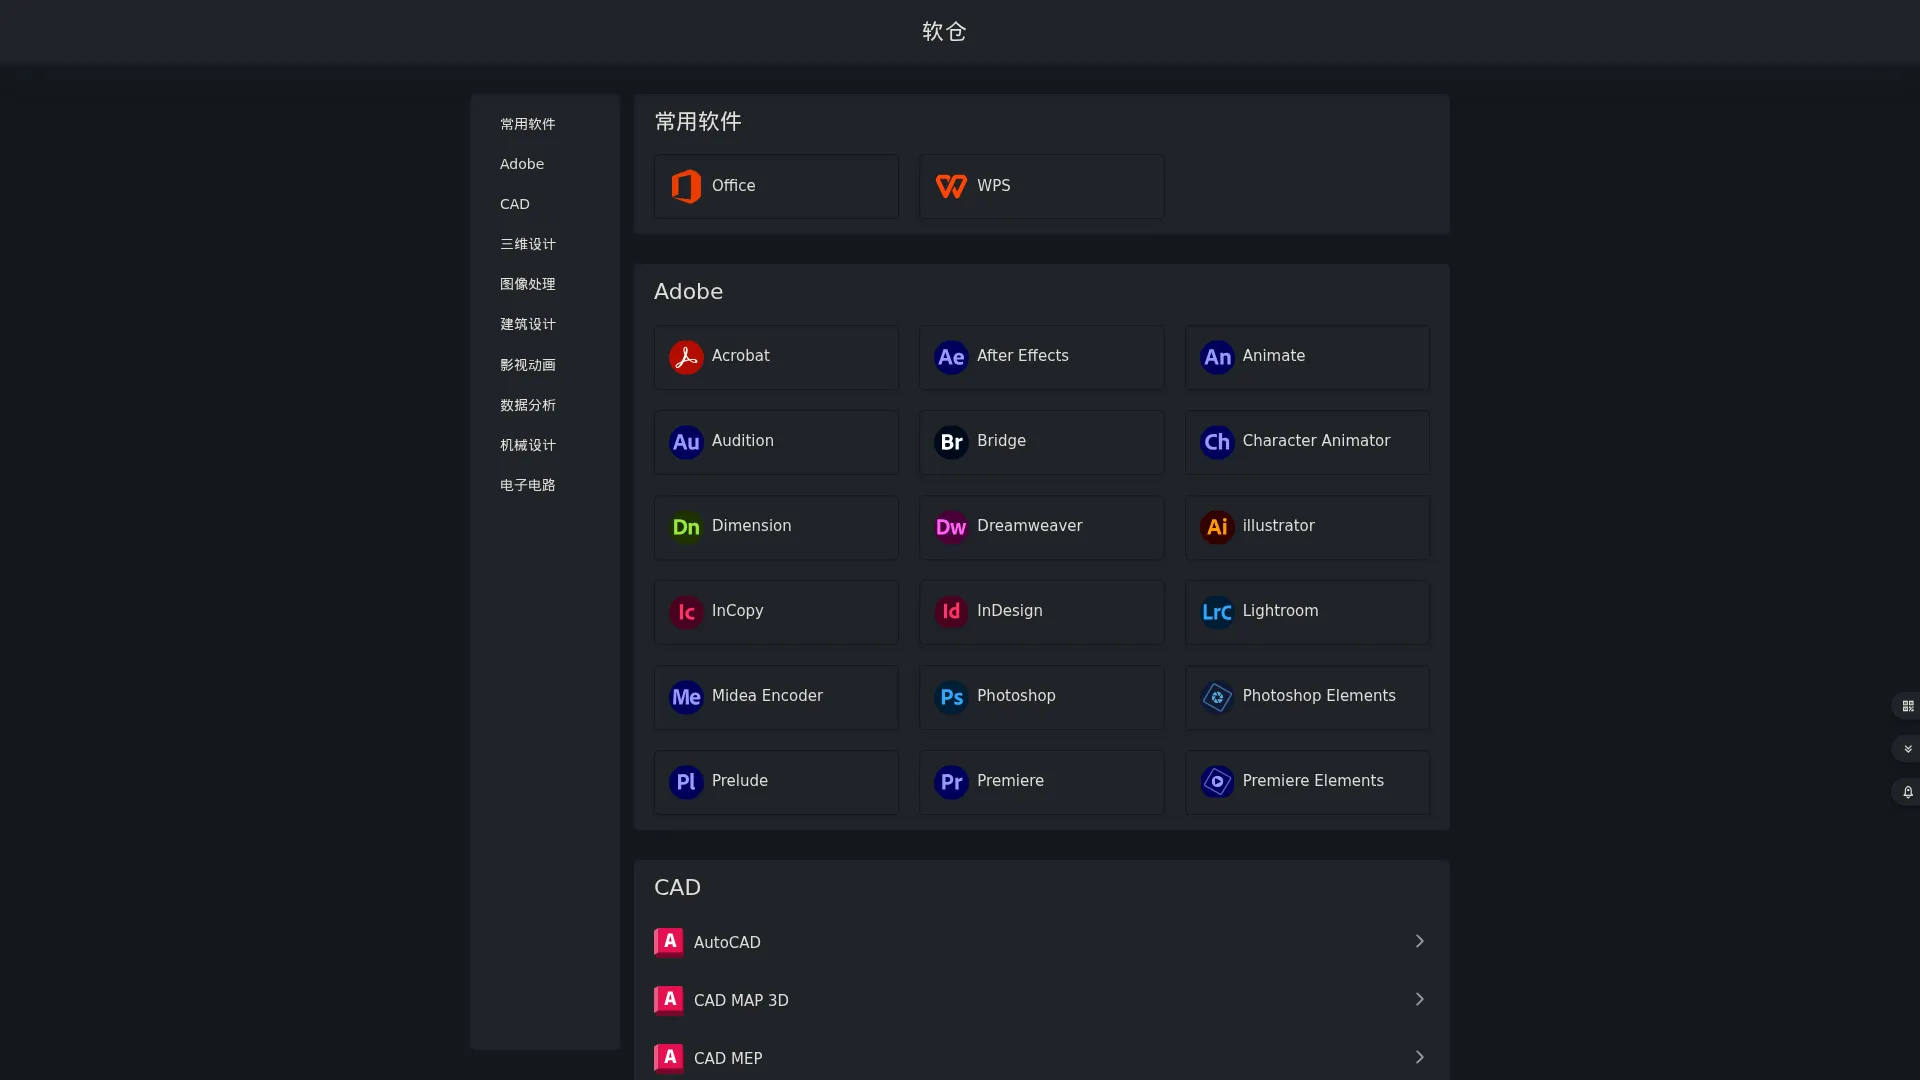This screenshot has width=1920, height=1080.
Task: Click the AutoCAD red A icon
Action: coord(669,942)
